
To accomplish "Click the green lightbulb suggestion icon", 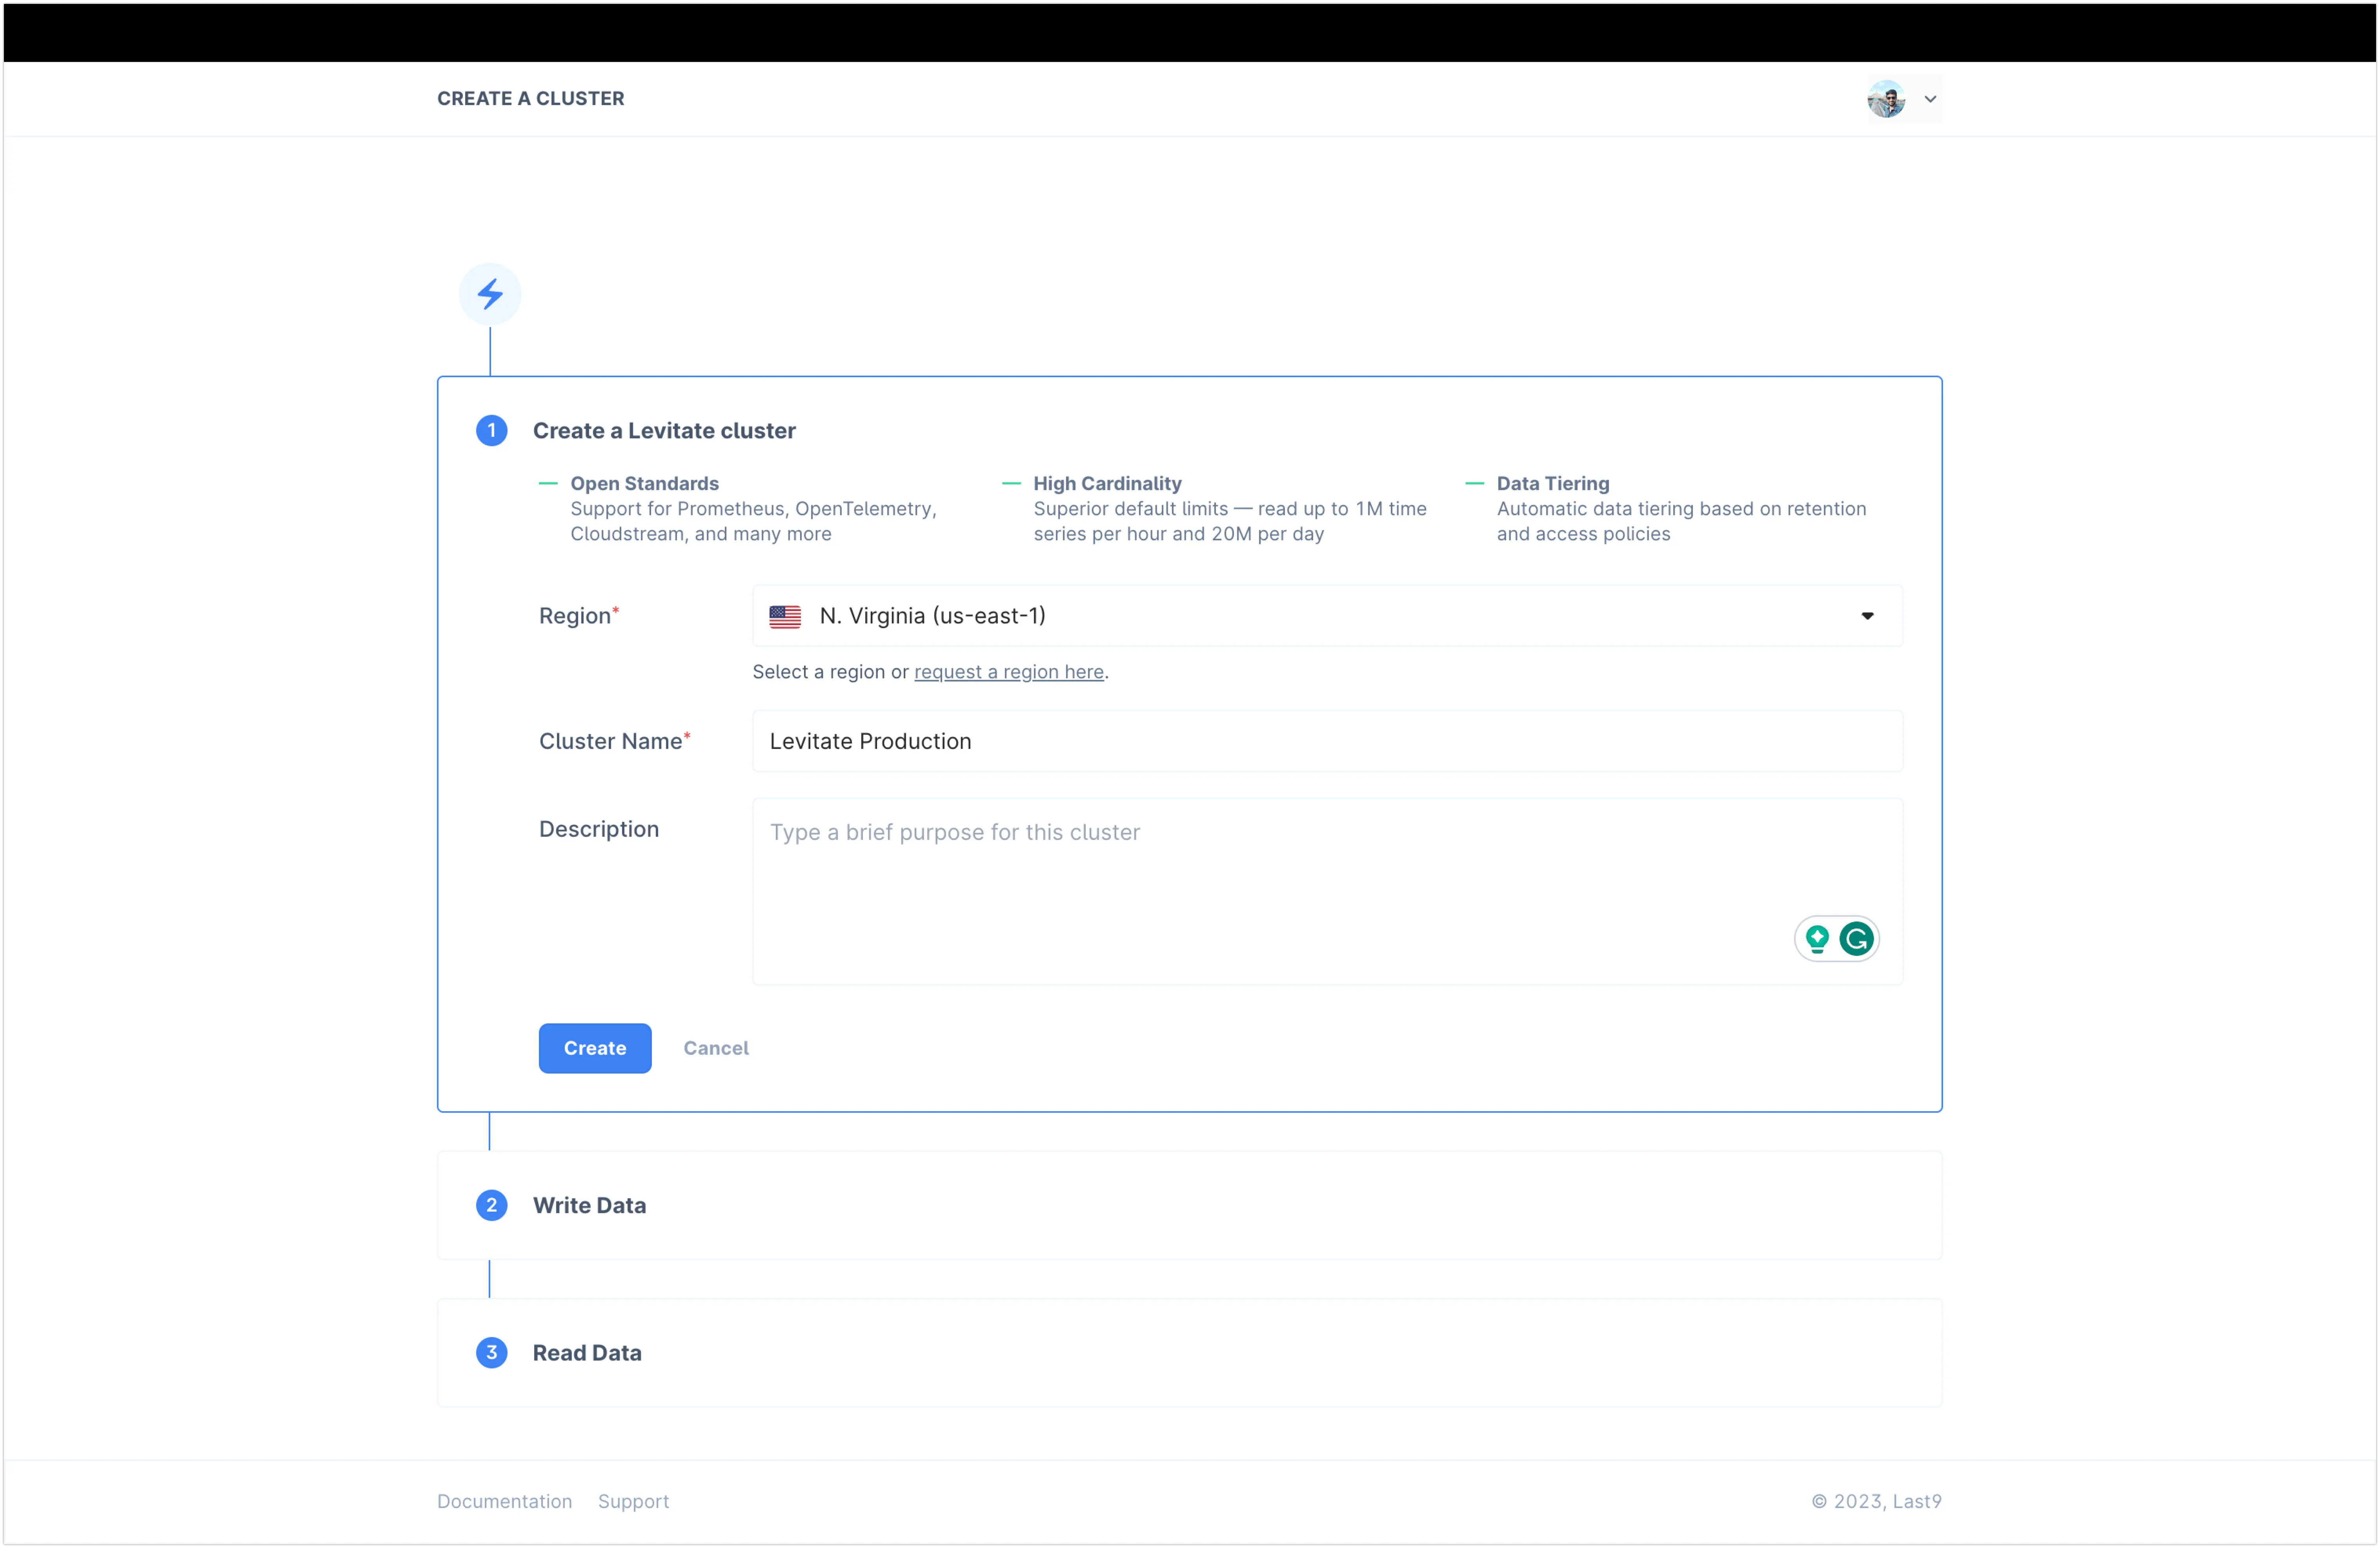I will click(1817, 939).
